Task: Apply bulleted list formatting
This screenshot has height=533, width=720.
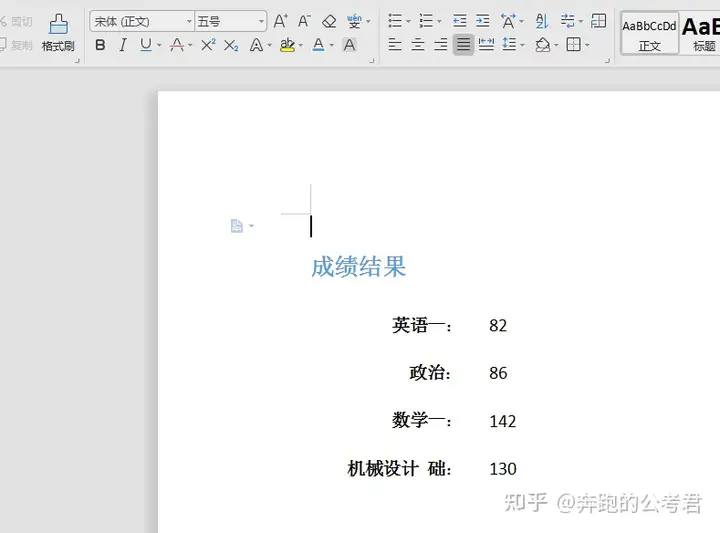Action: click(x=394, y=21)
